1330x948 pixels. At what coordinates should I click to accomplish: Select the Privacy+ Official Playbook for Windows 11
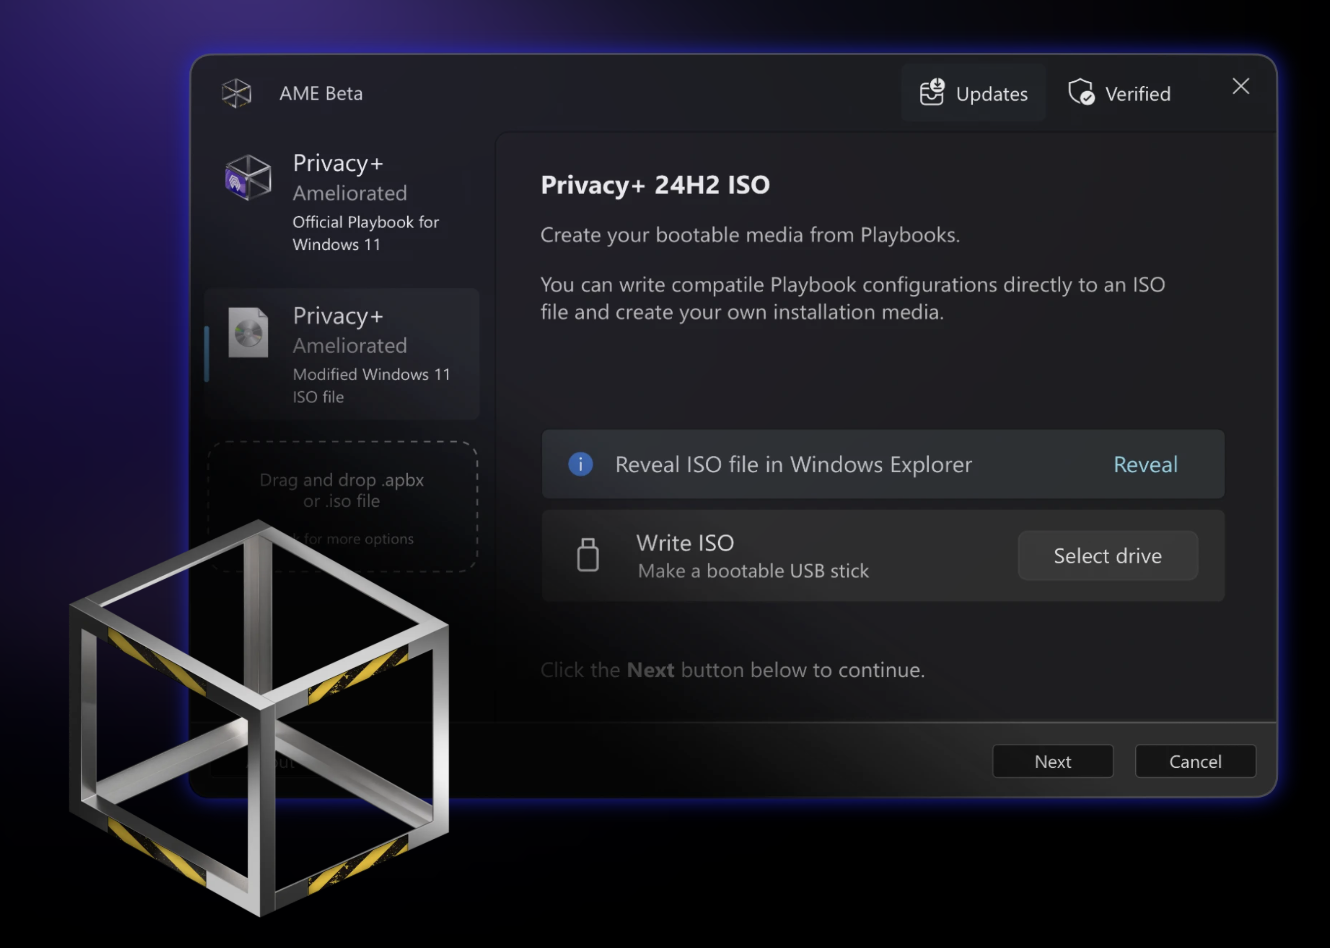coord(342,203)
